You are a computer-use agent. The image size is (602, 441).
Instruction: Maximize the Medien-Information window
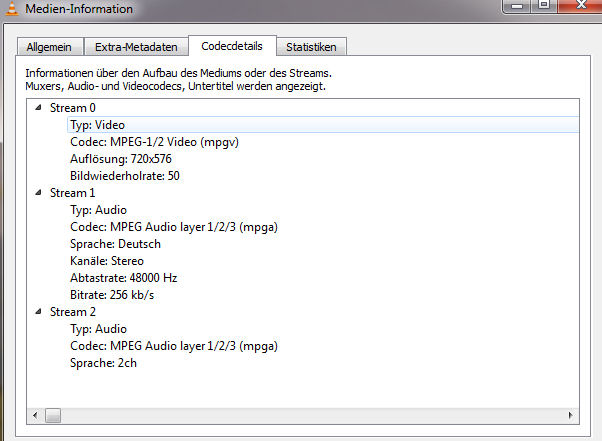point(543,7)
